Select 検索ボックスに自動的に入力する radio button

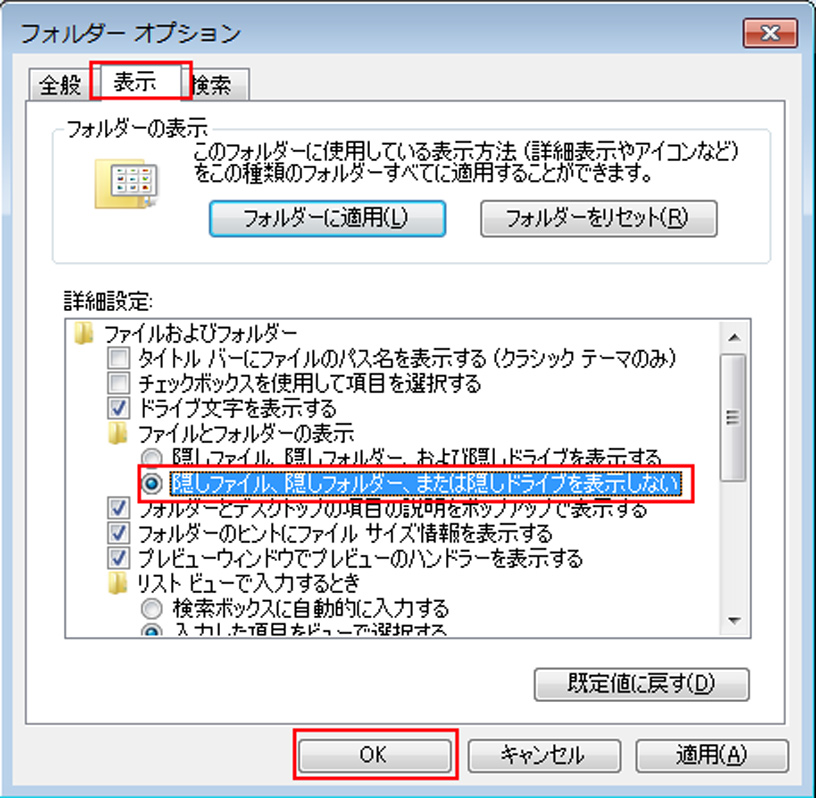click(152, 608)
